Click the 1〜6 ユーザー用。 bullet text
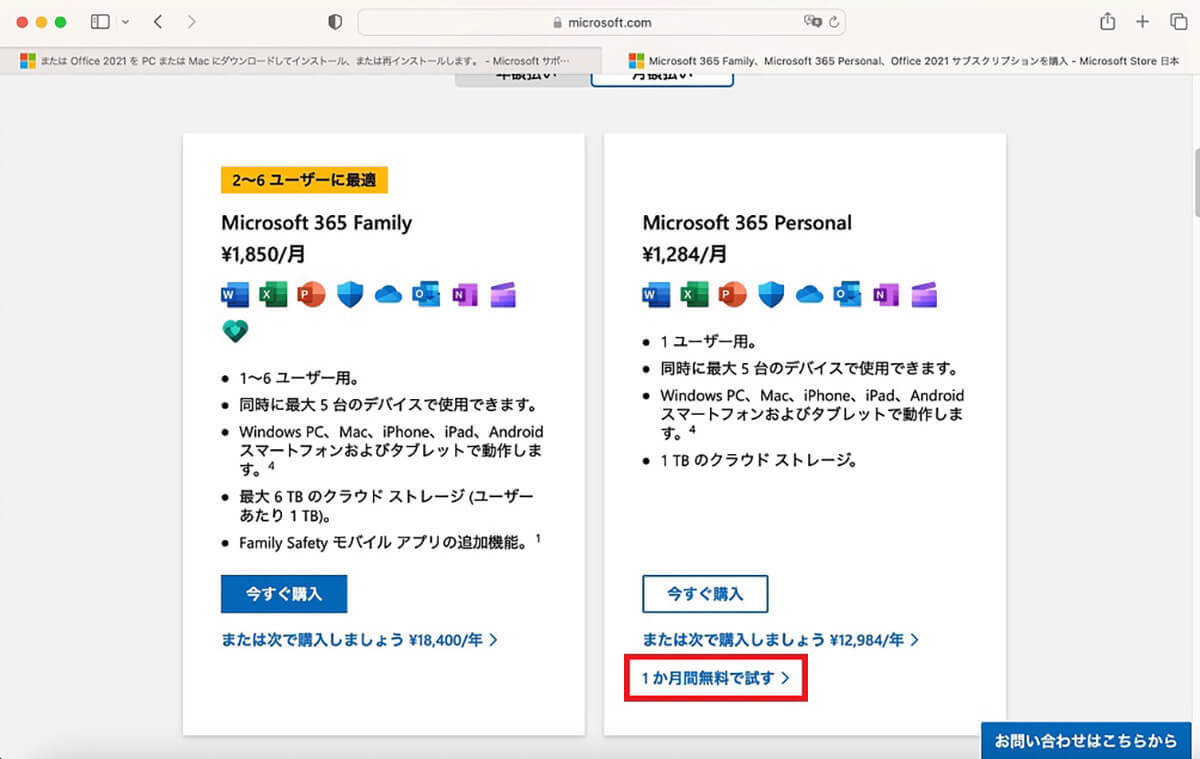 click(299, 379)
